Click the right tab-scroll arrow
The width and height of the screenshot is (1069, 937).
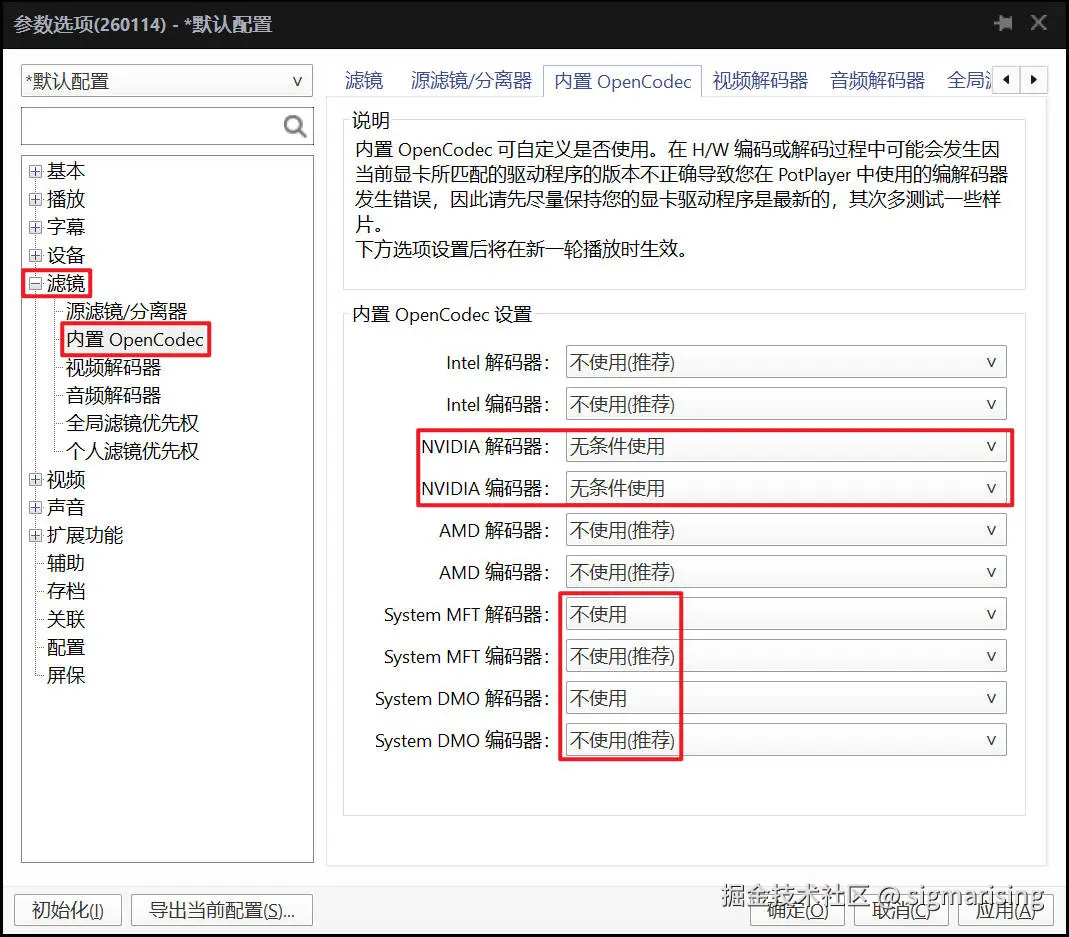pos(1035,80)
